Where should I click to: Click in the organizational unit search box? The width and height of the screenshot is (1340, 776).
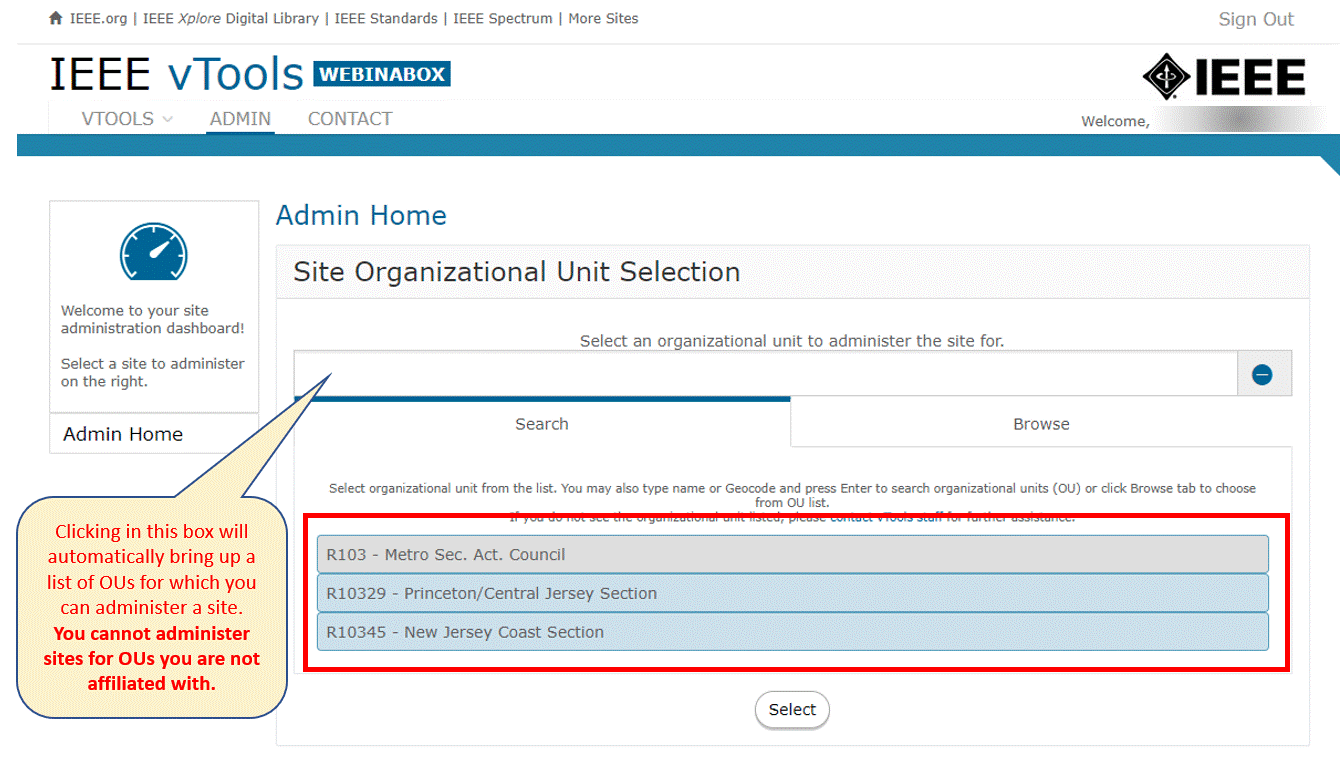765,374
